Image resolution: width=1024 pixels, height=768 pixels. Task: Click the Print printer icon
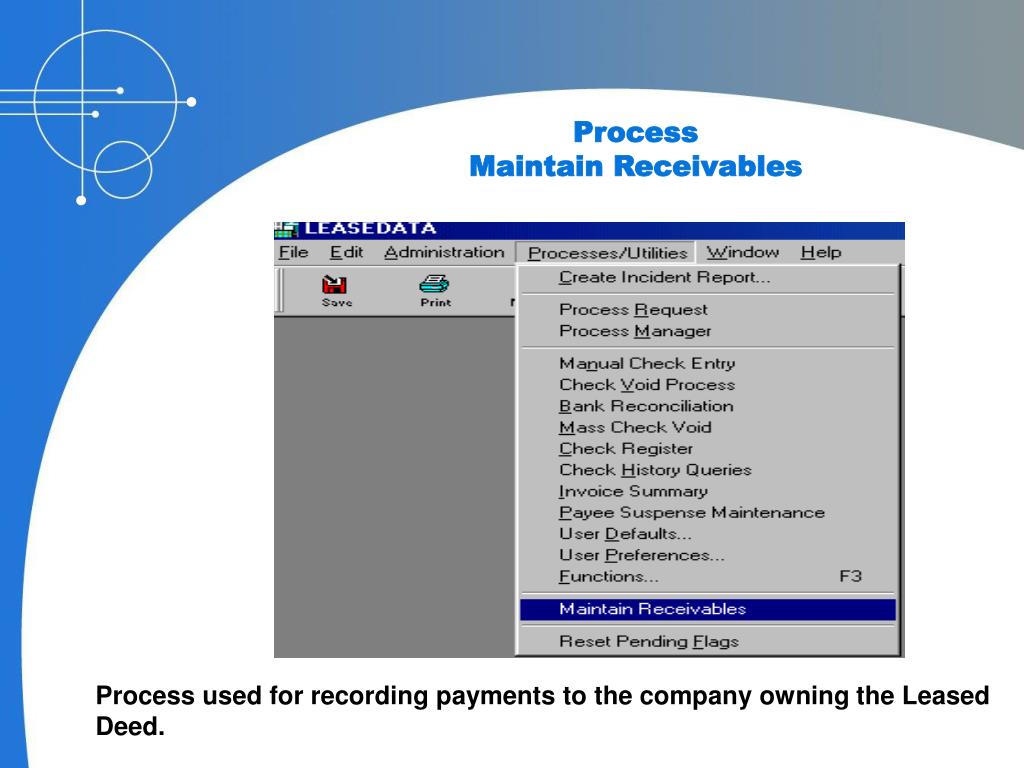434,284
